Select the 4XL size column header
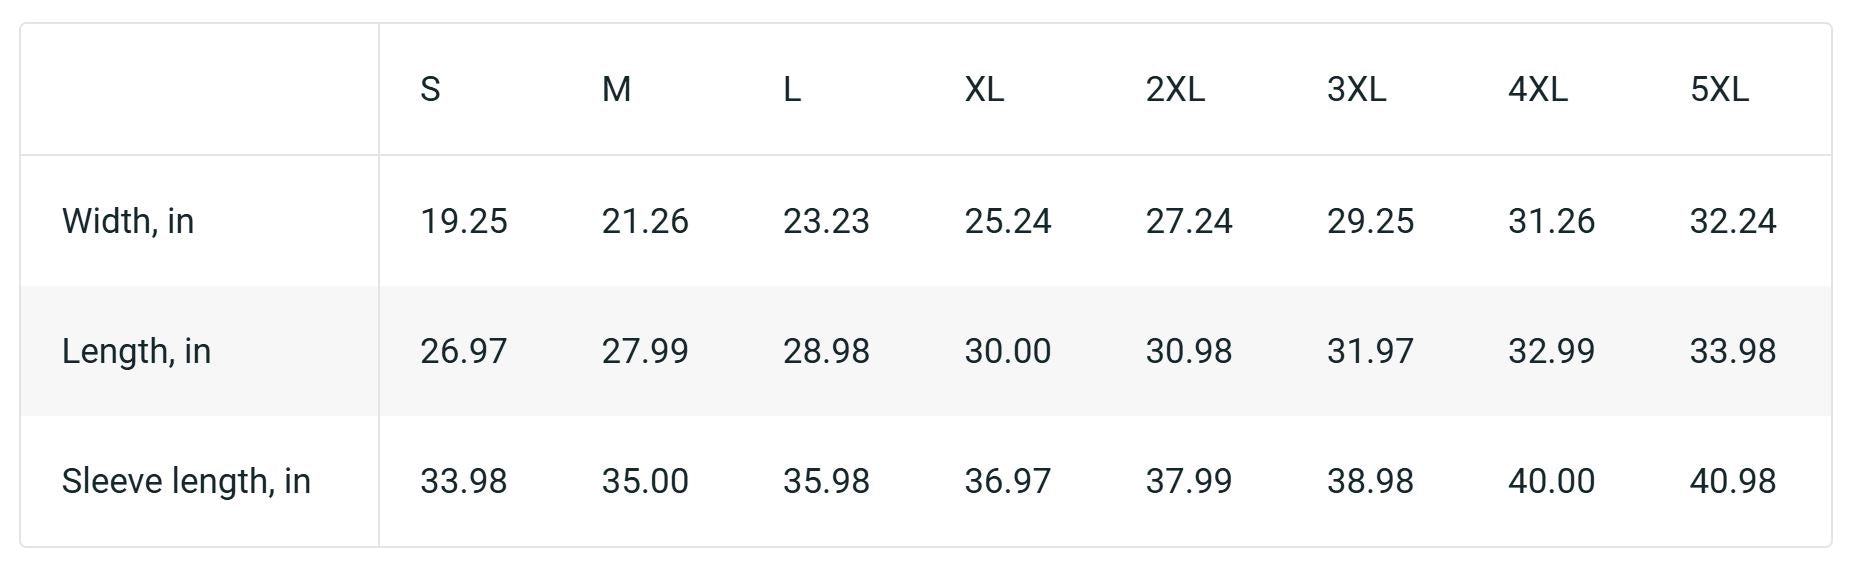Screen dimensions: 1857x566 click(x=1537, y=90)
